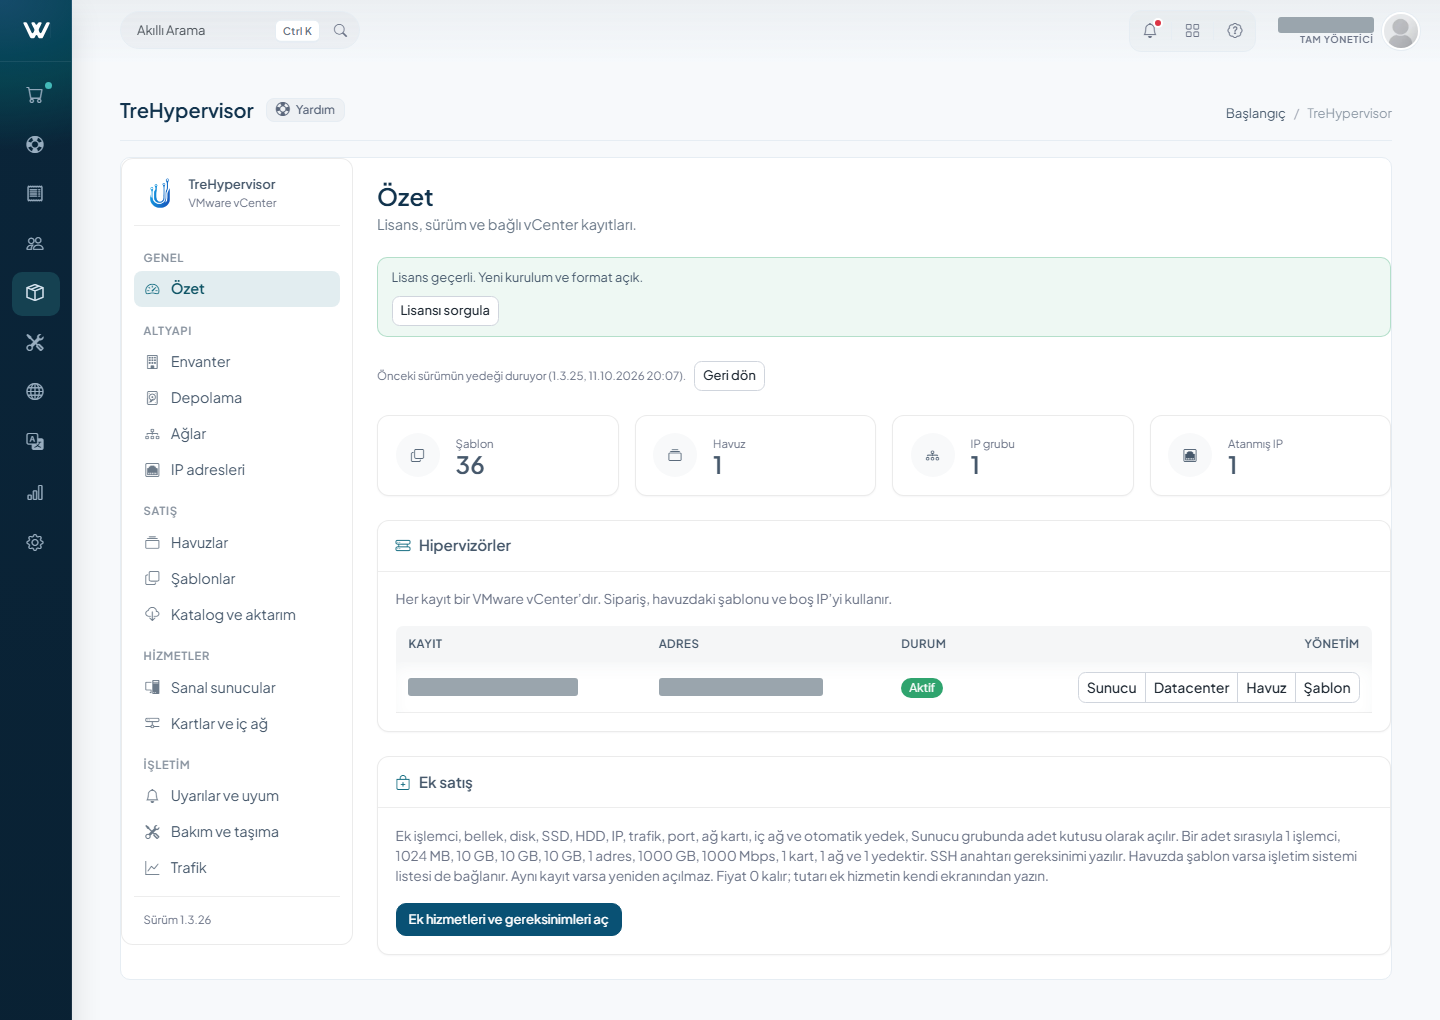Click the Havuz button in hypervisor row
Screen dimensions: 1440x1020
[1266, 688]
